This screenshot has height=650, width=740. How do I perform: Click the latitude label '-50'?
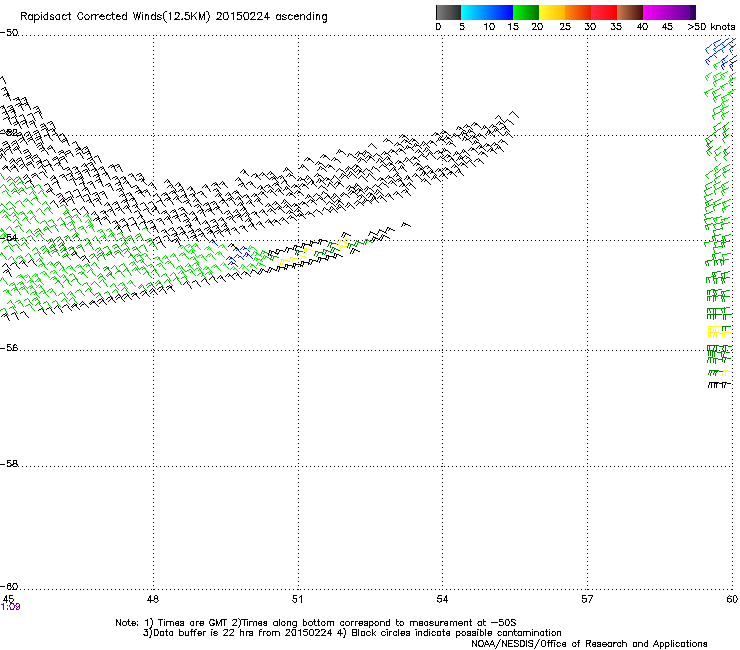tap(9, 33)
